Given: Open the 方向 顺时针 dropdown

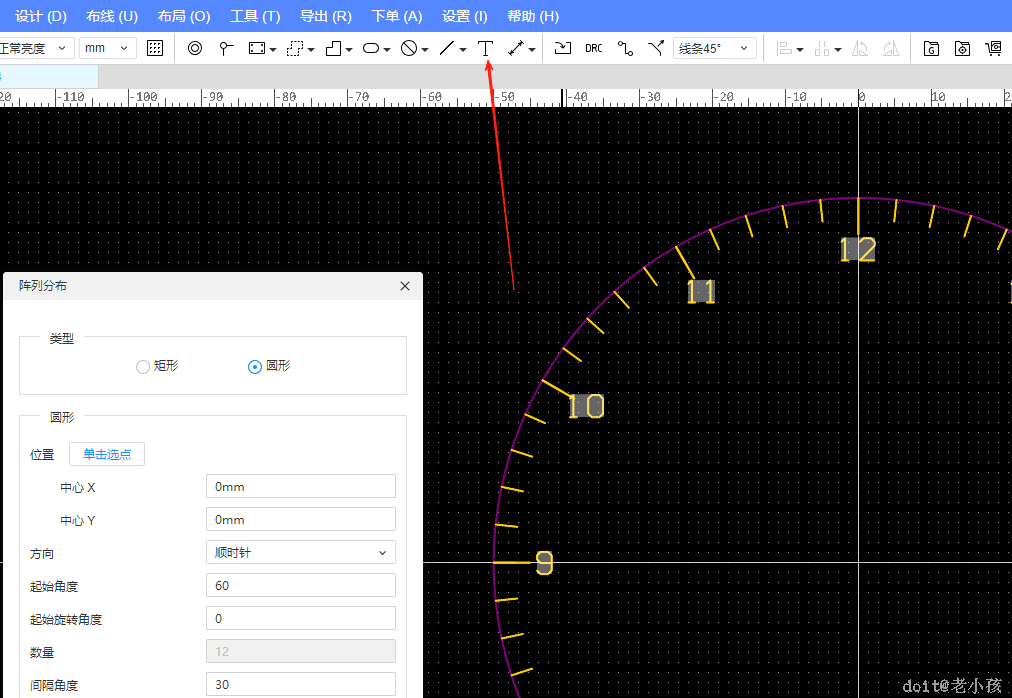Looking at the screenshot, I should (x=300, y=553).
